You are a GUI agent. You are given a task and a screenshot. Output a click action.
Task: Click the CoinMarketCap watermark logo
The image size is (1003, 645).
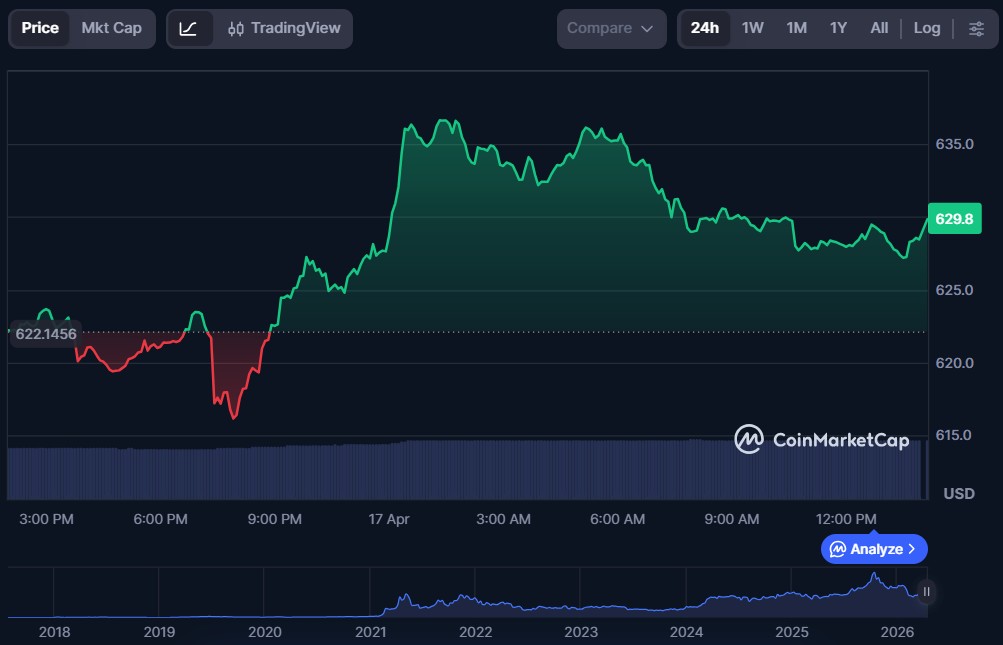pyautogui.click(x=823, y=439)
